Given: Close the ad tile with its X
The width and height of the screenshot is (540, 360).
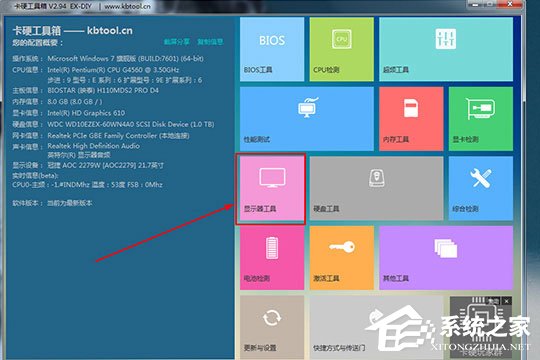Looking at the screenshot, I should 507,301.
